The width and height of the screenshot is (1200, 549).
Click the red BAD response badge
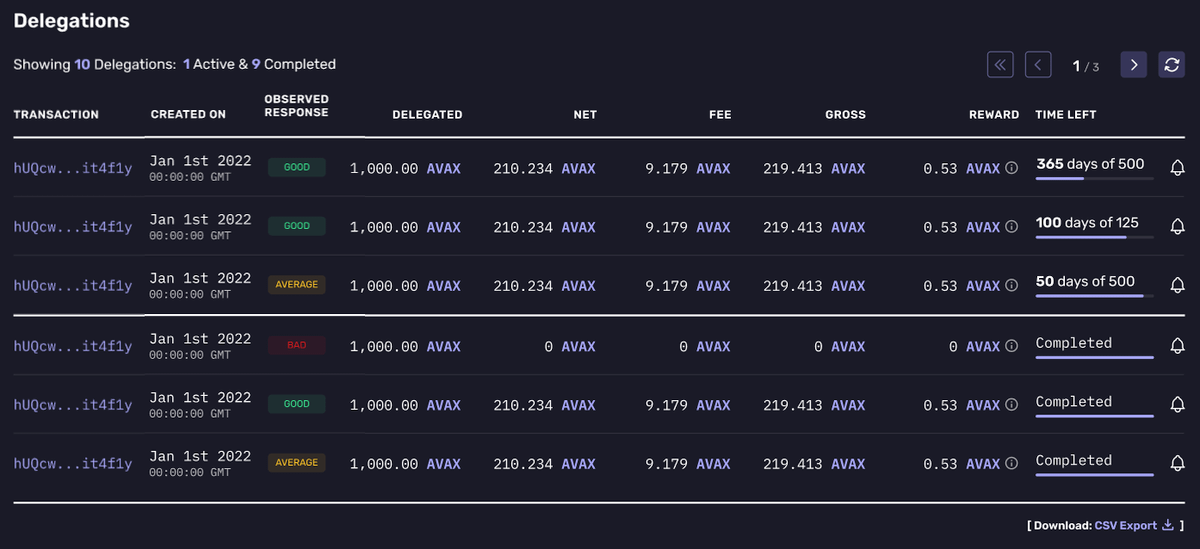click(296, 345)
